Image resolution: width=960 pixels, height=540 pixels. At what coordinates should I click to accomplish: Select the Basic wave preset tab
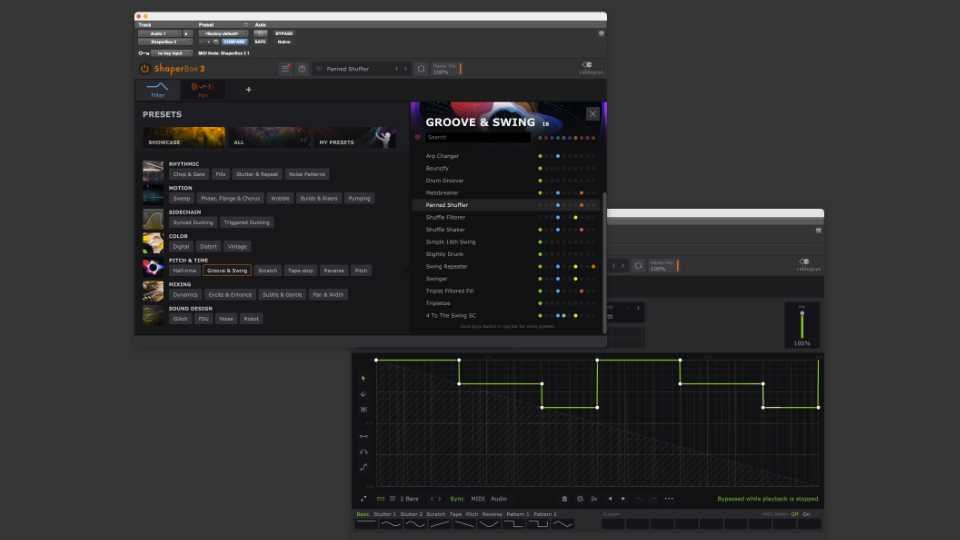[x=363, y=514]
